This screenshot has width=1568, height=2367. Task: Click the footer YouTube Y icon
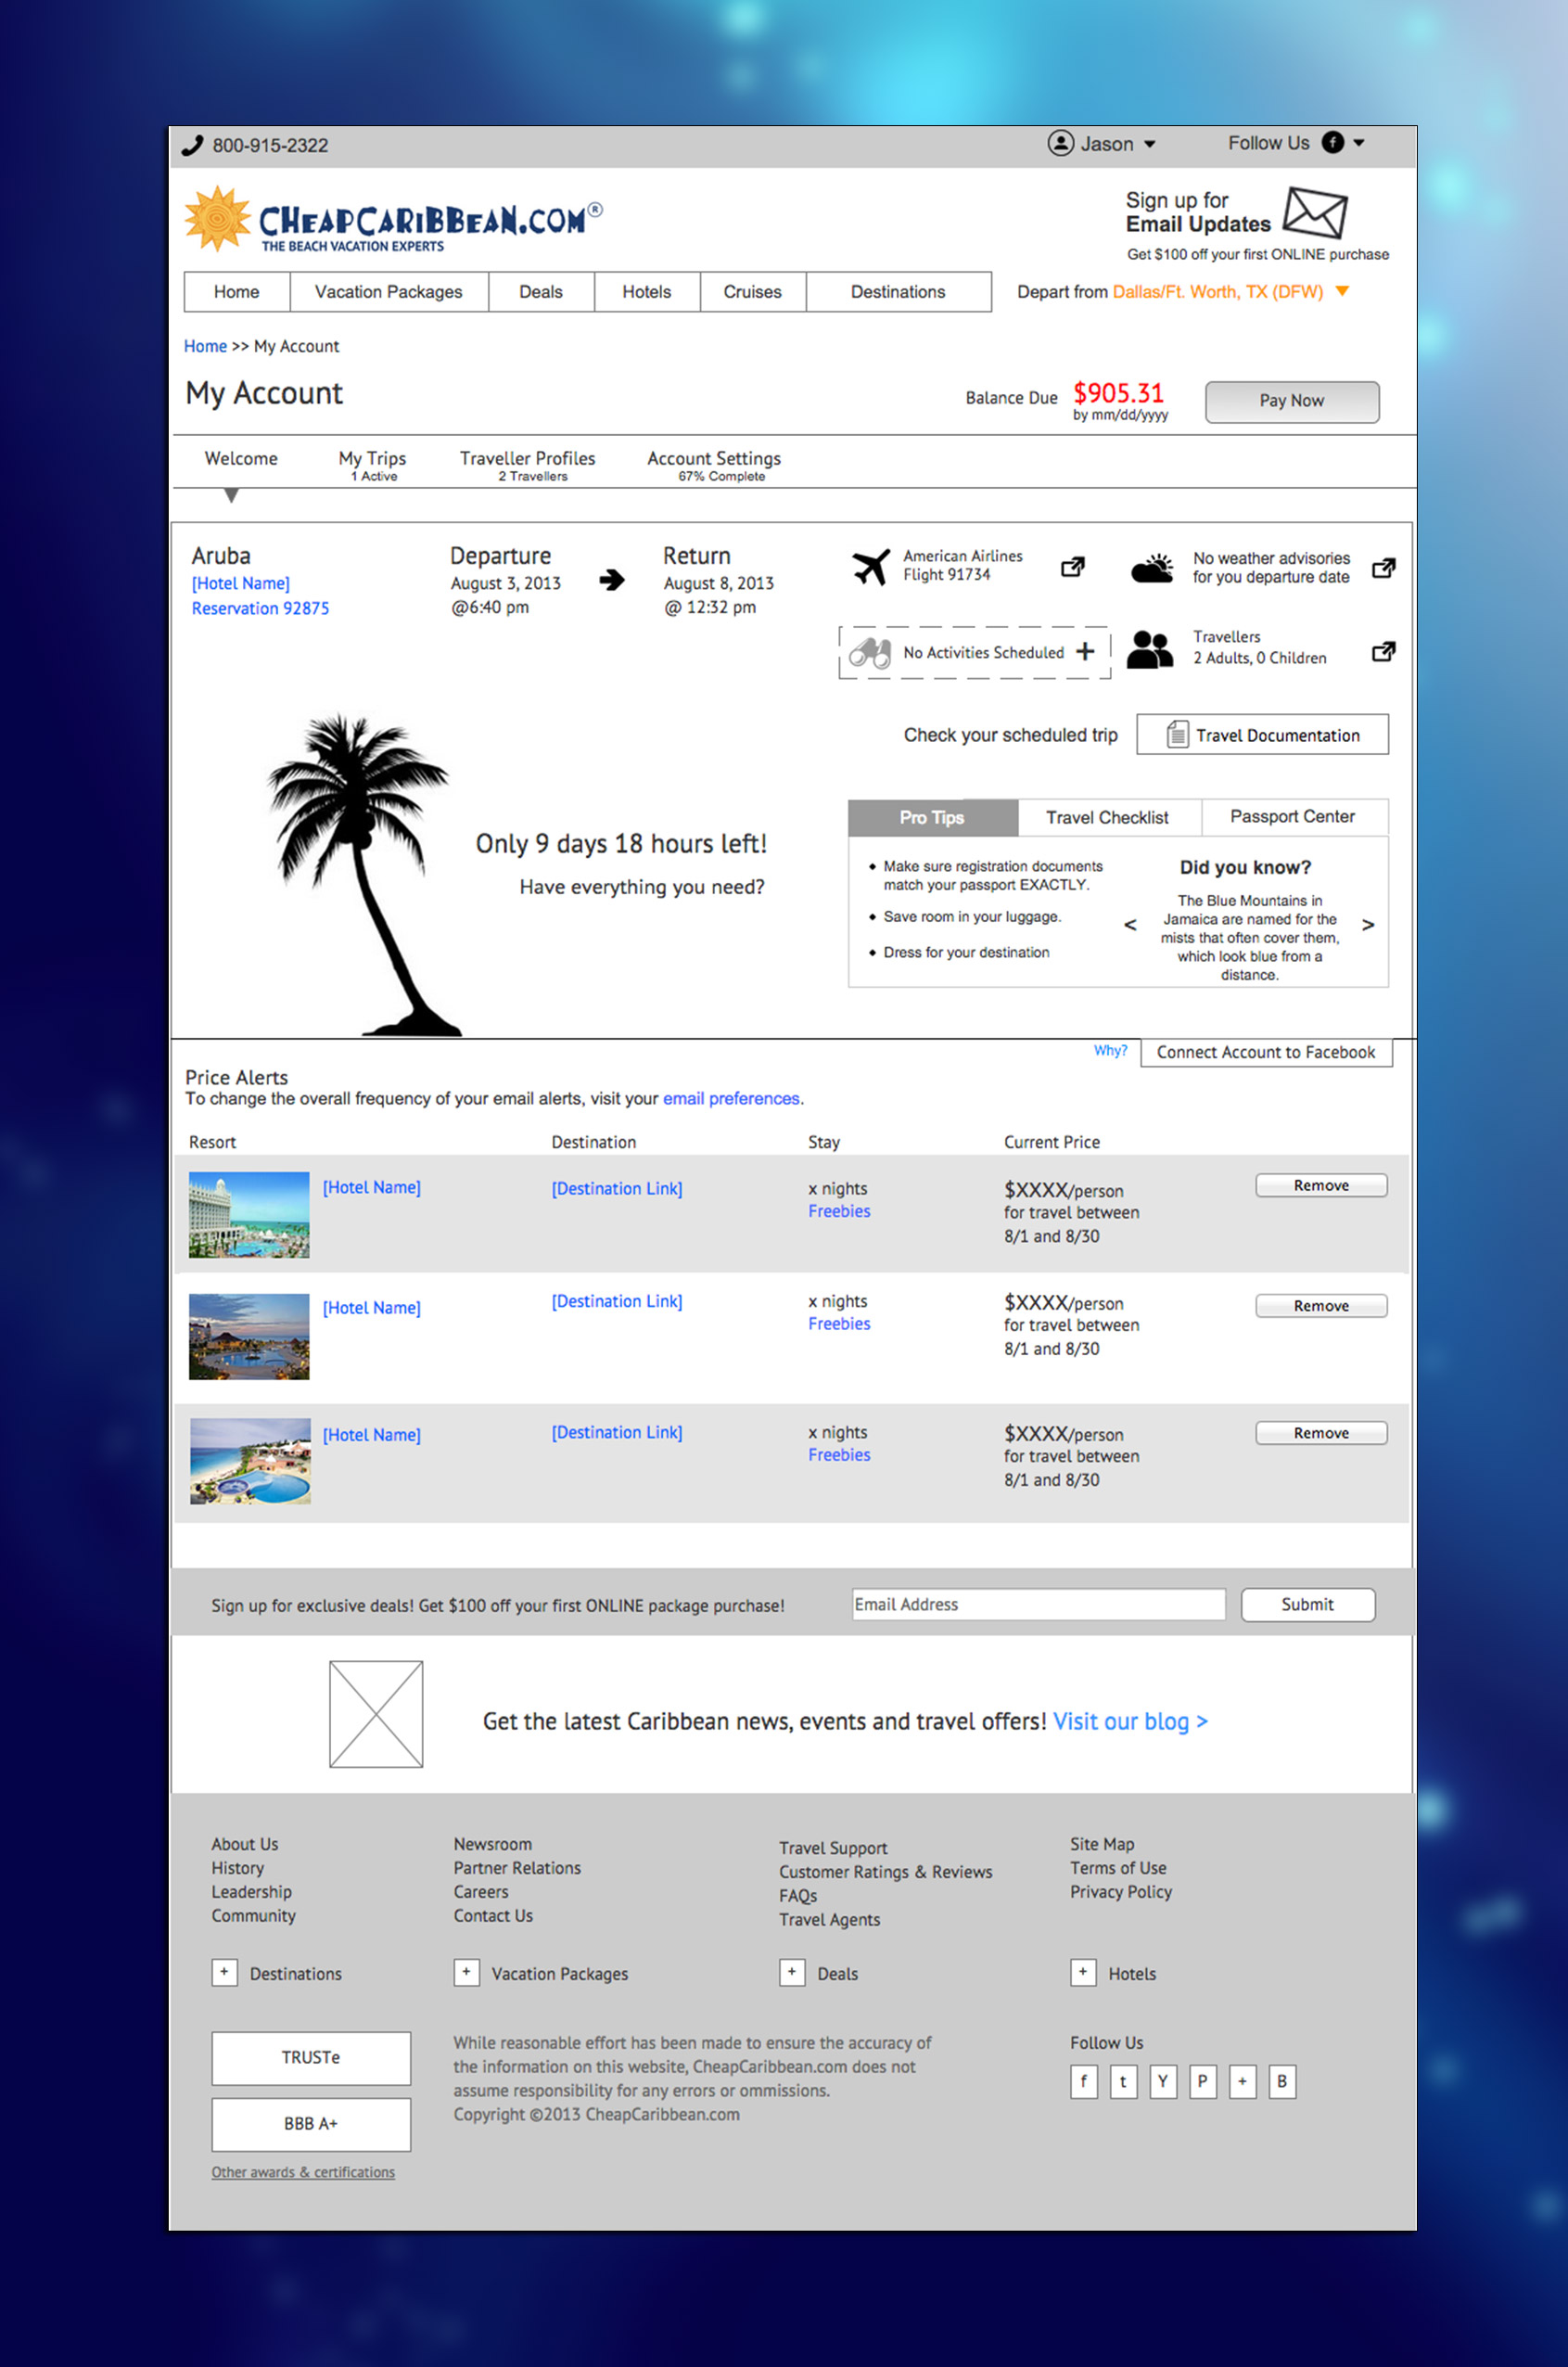[x=1163, y=2082]
